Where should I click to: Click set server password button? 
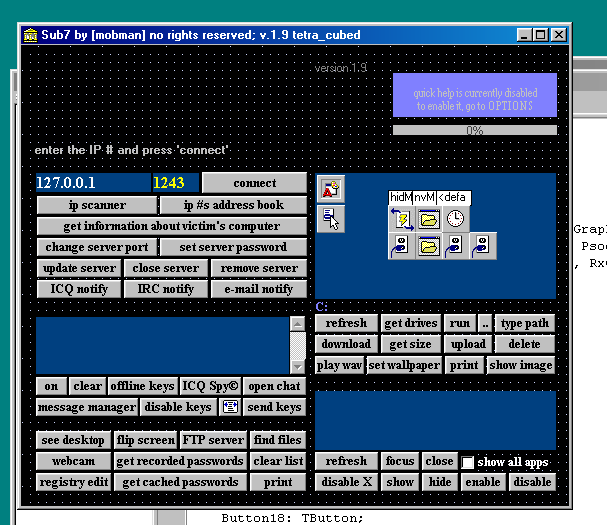click(x=233, y=247)
